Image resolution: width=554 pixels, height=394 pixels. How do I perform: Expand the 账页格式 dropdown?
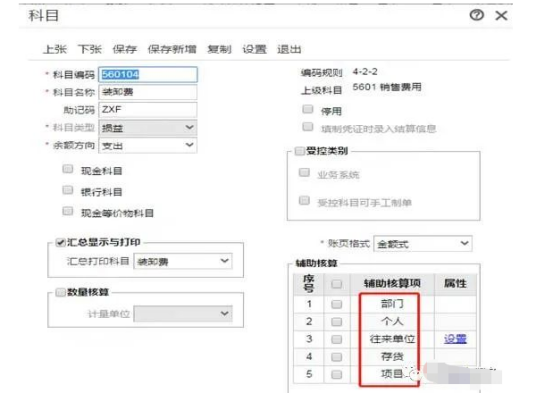tap(423, 243)
